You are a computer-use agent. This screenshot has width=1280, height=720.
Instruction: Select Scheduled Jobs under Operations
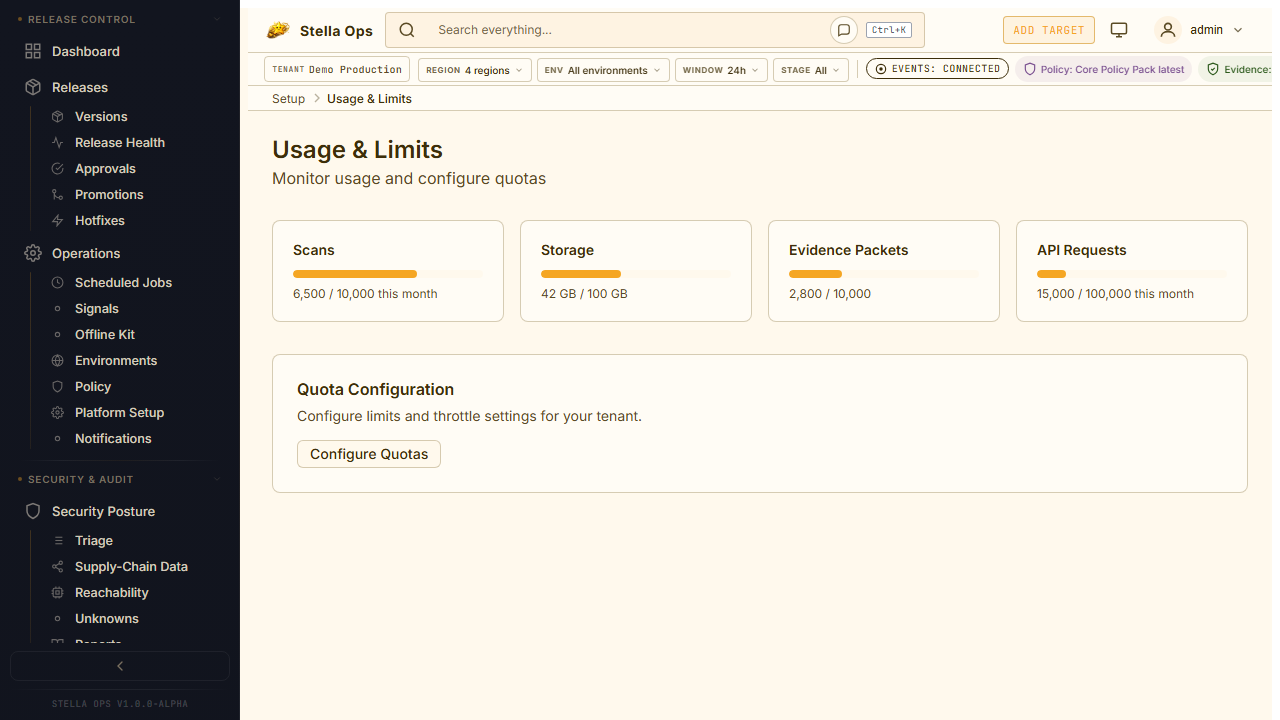coord(123,283)
